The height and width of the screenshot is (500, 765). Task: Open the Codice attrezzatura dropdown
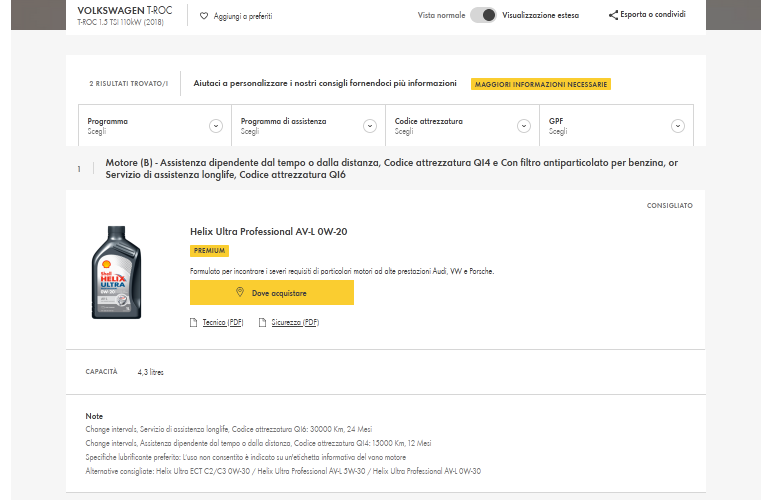tap(463, 125)
